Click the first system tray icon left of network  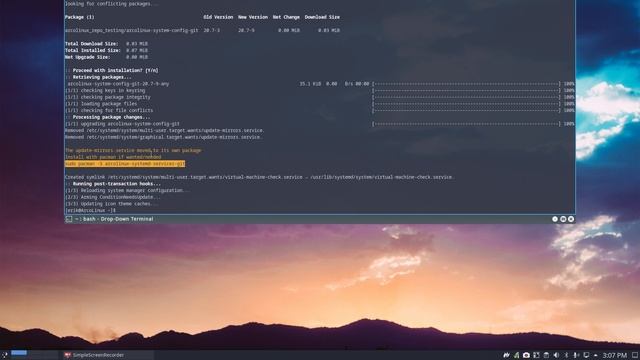pyautogui.click(x=507, y=355)
